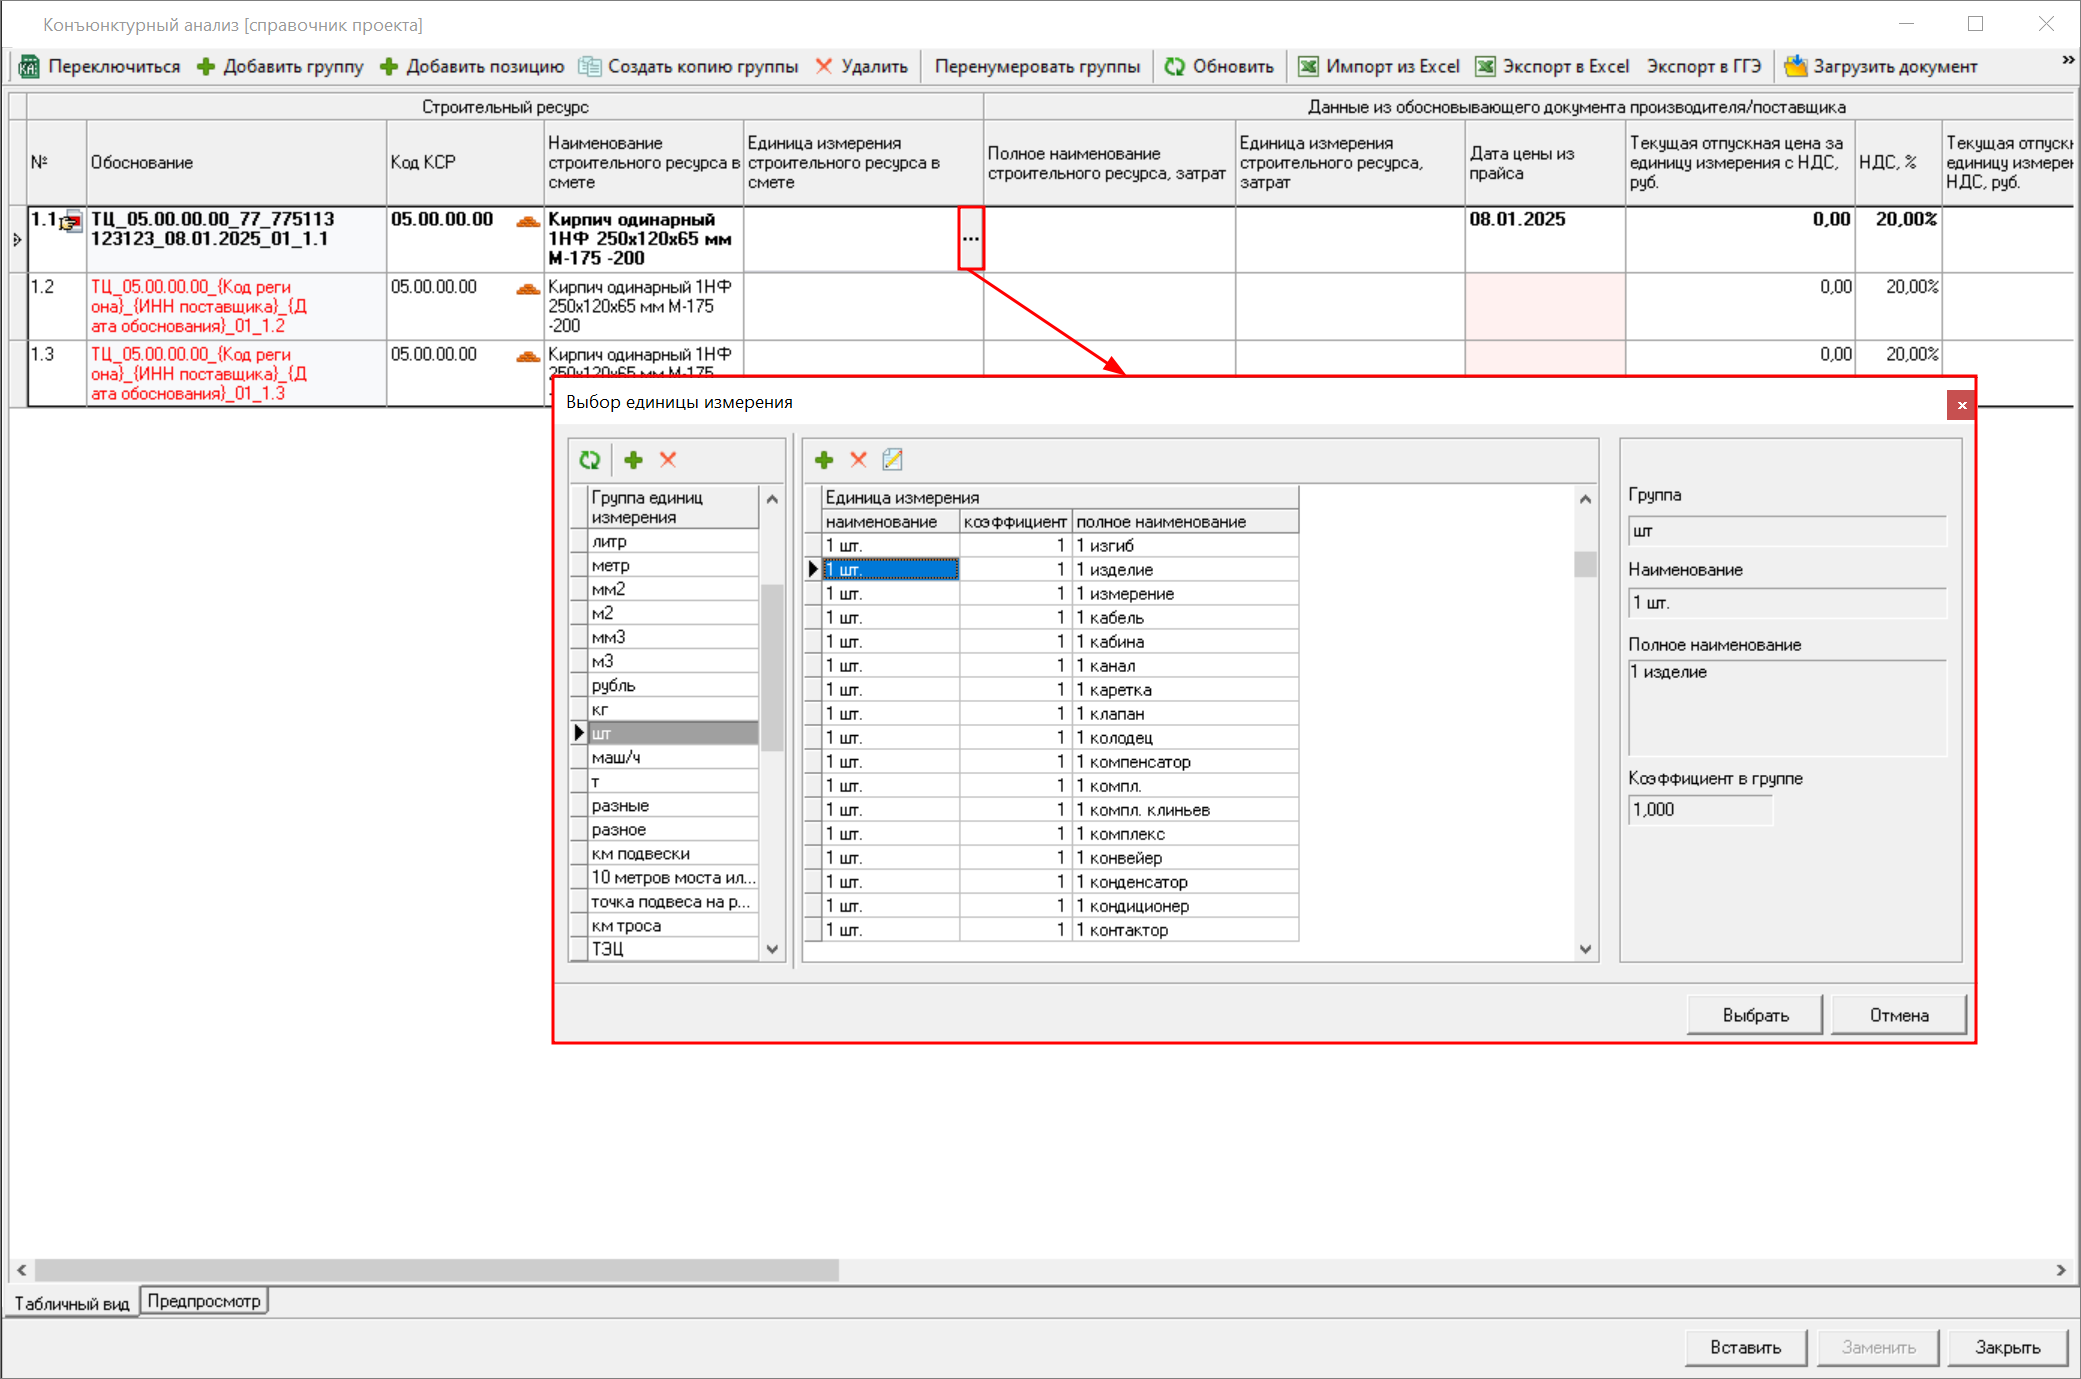The height and width of the screenshot is (1379, 2081).
Task: Select the row with 1 колодец
Action: pos(1060,737)
